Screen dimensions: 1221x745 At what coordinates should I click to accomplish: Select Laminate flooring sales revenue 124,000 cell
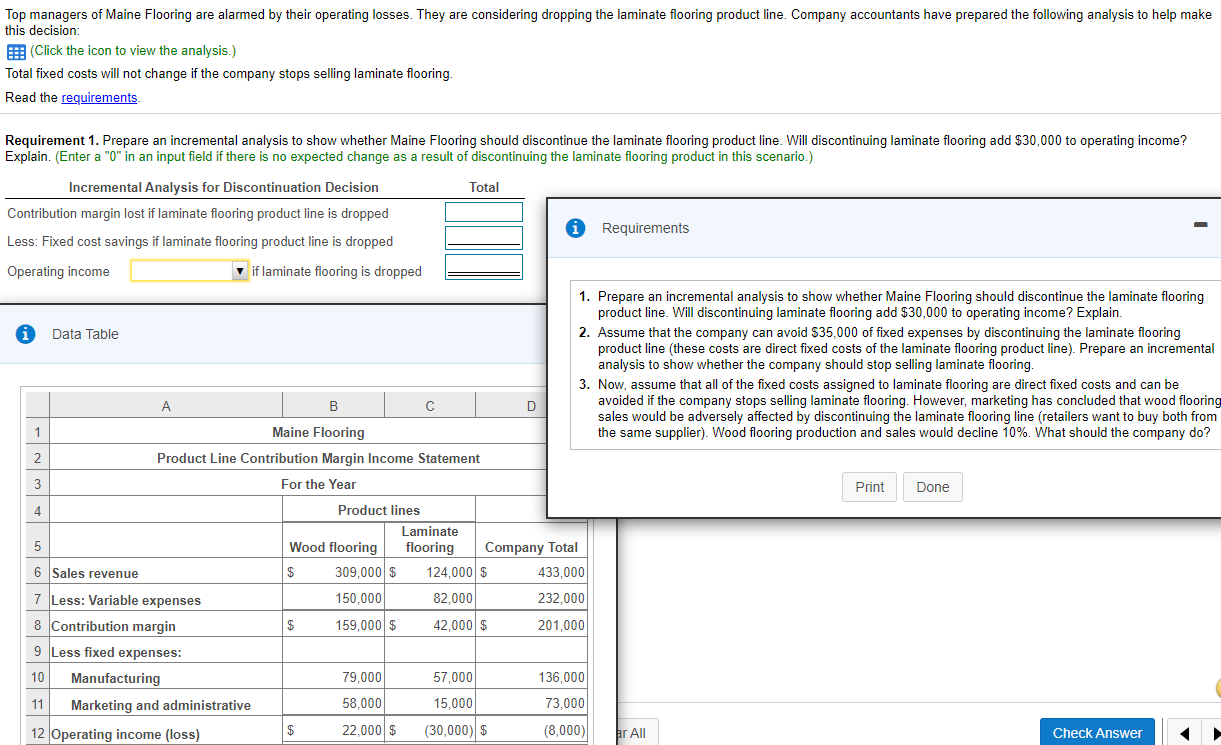click(x=430, y=573)
